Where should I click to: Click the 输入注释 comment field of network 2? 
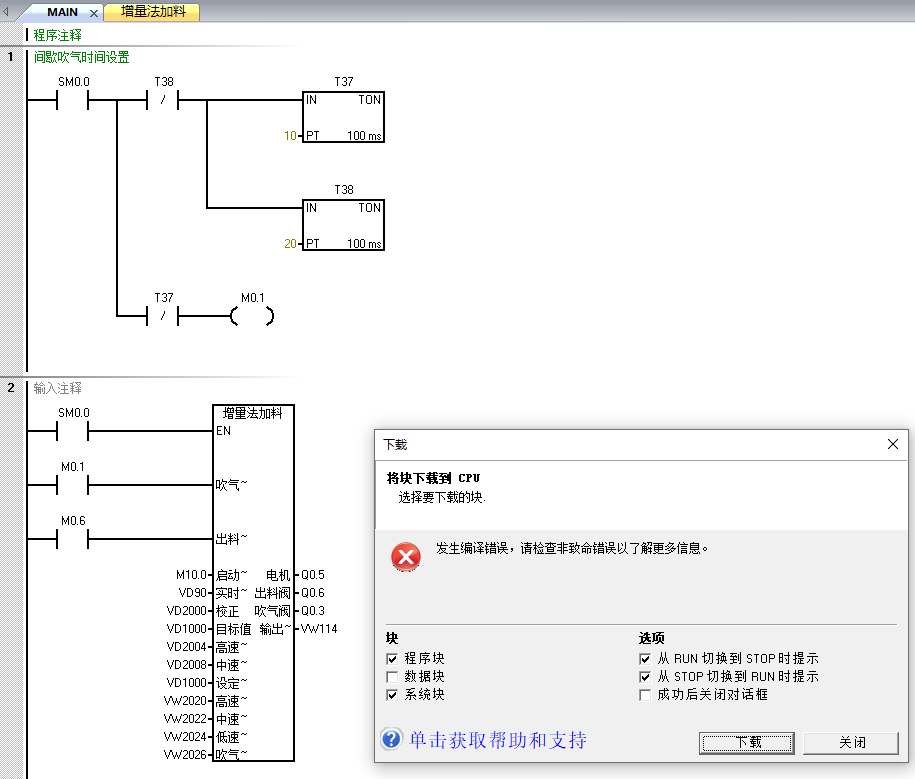58,388
